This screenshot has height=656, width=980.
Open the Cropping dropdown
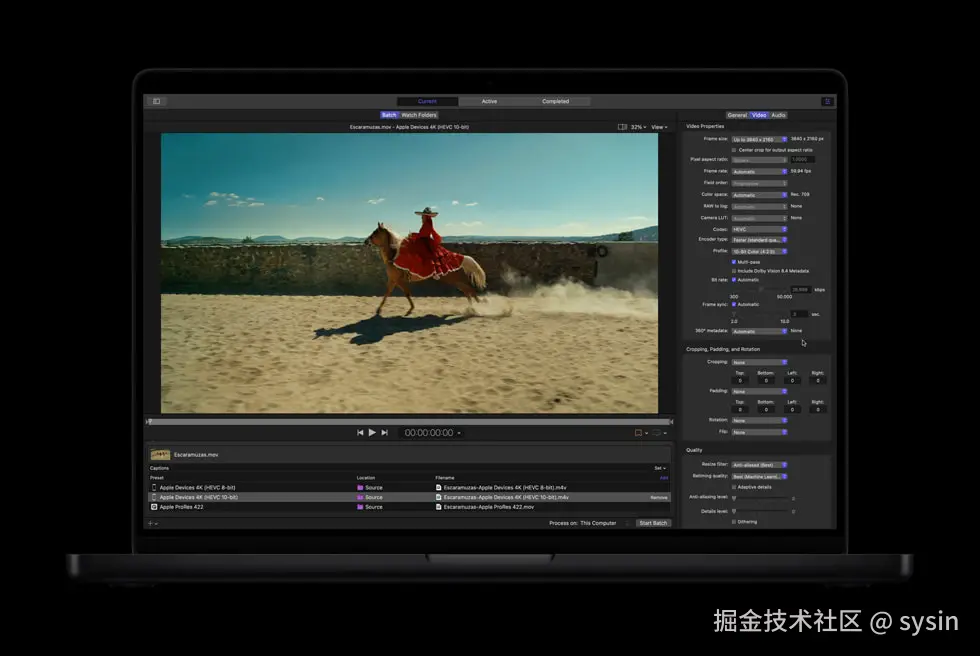tap(759, 362)
